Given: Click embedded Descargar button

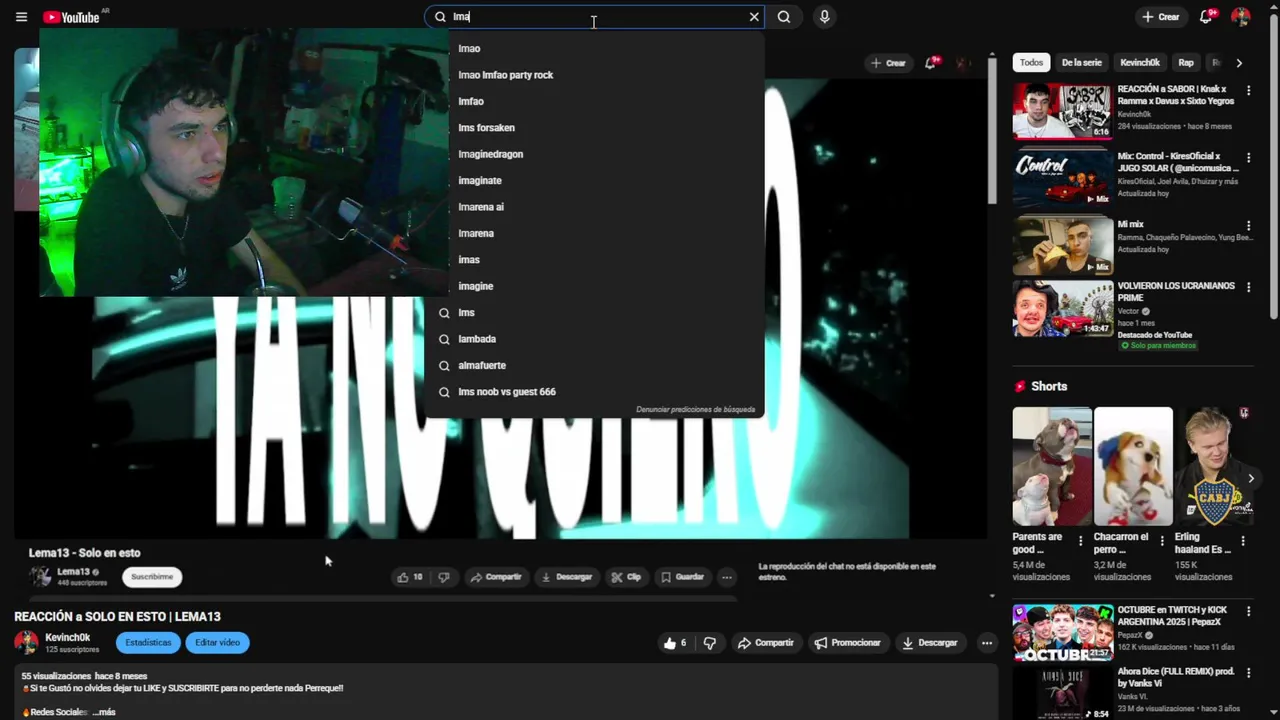Looking at the screenshot, I should [x=567, y=577].
